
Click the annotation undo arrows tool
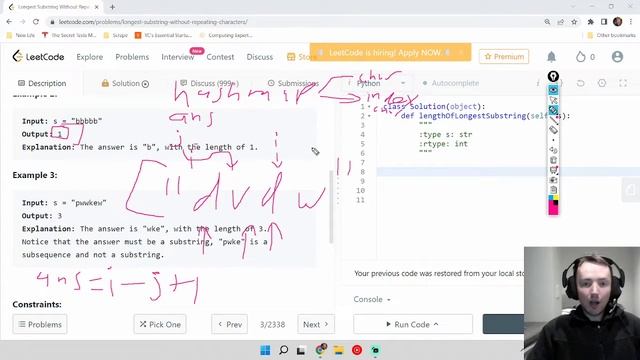[x=553, y=150]
